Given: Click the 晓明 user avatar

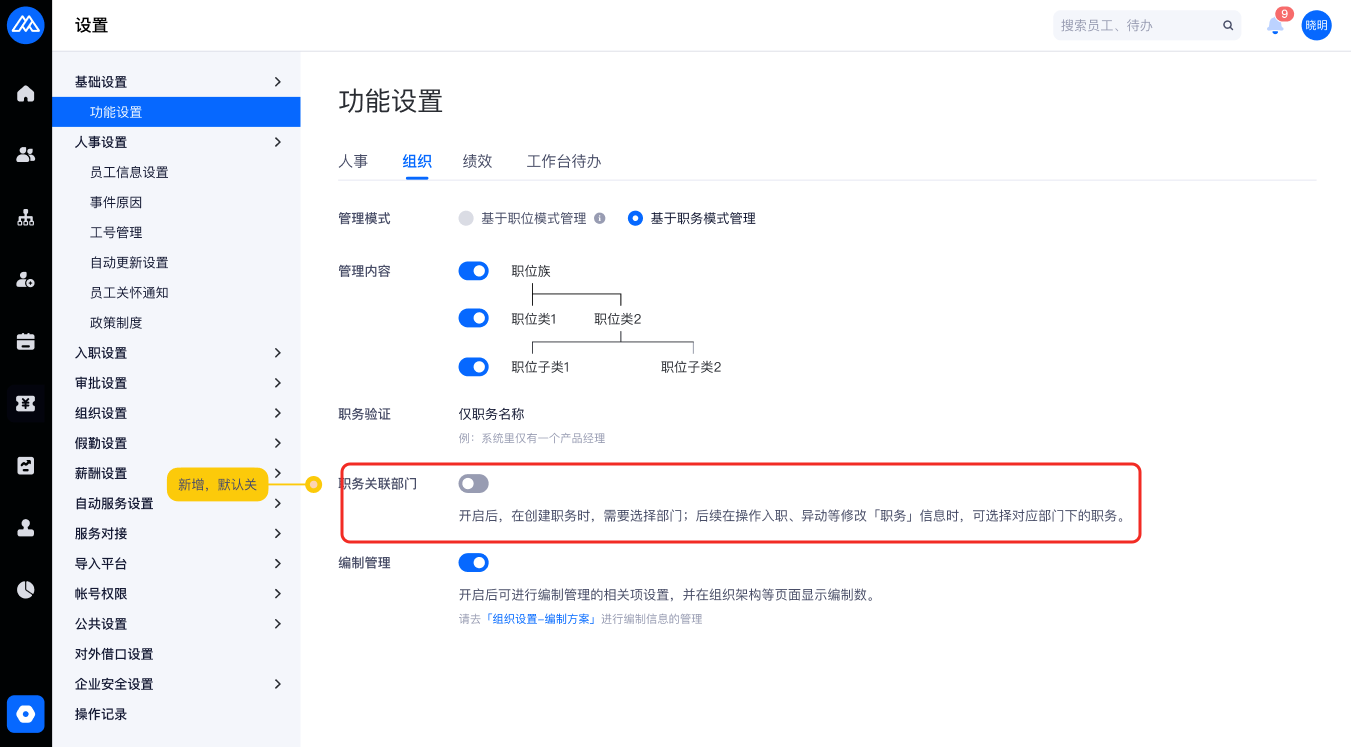Looking at the screenshot, I should tap(1316, 26).
